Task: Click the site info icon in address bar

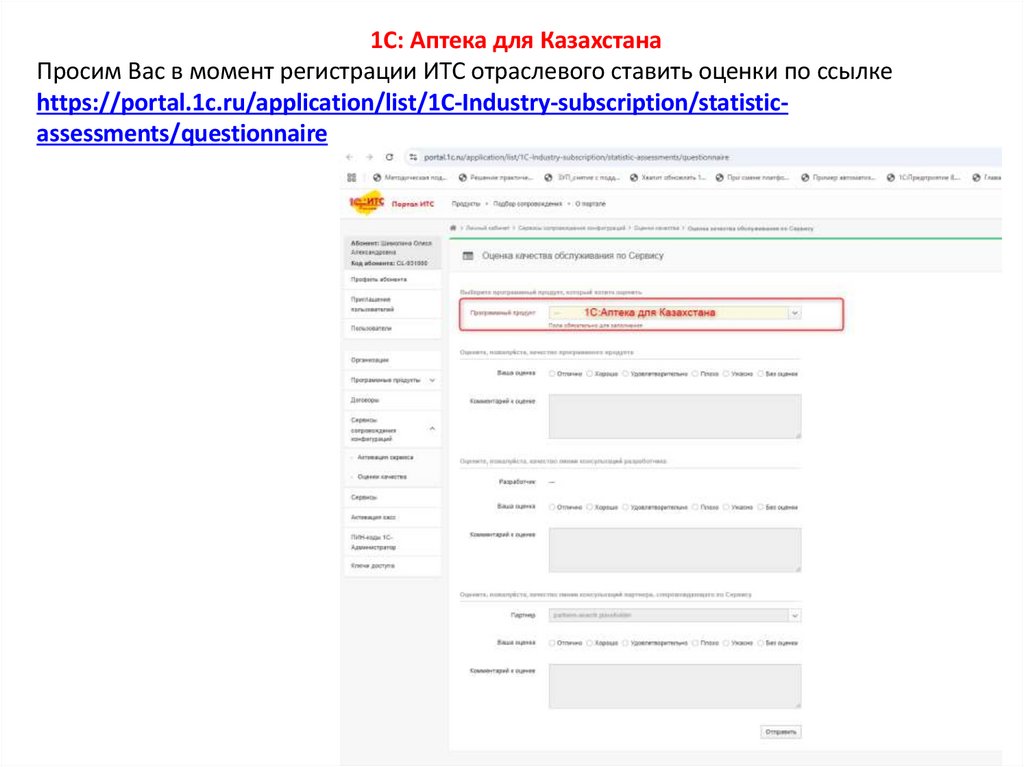Action: (x=413, y=157)
